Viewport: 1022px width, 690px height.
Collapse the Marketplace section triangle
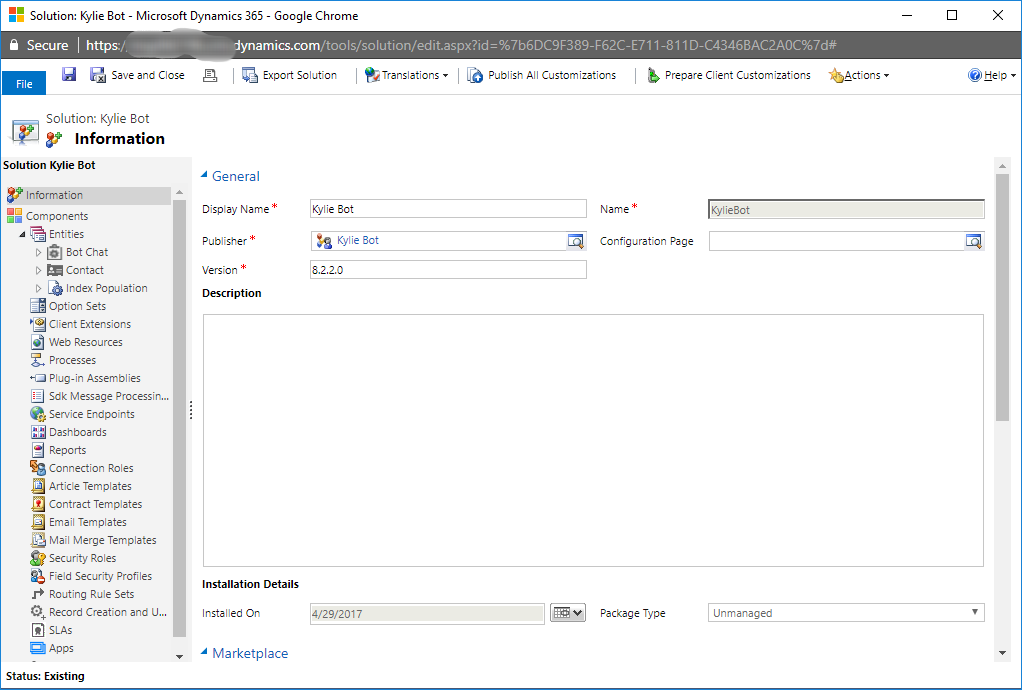click(204, 652)
